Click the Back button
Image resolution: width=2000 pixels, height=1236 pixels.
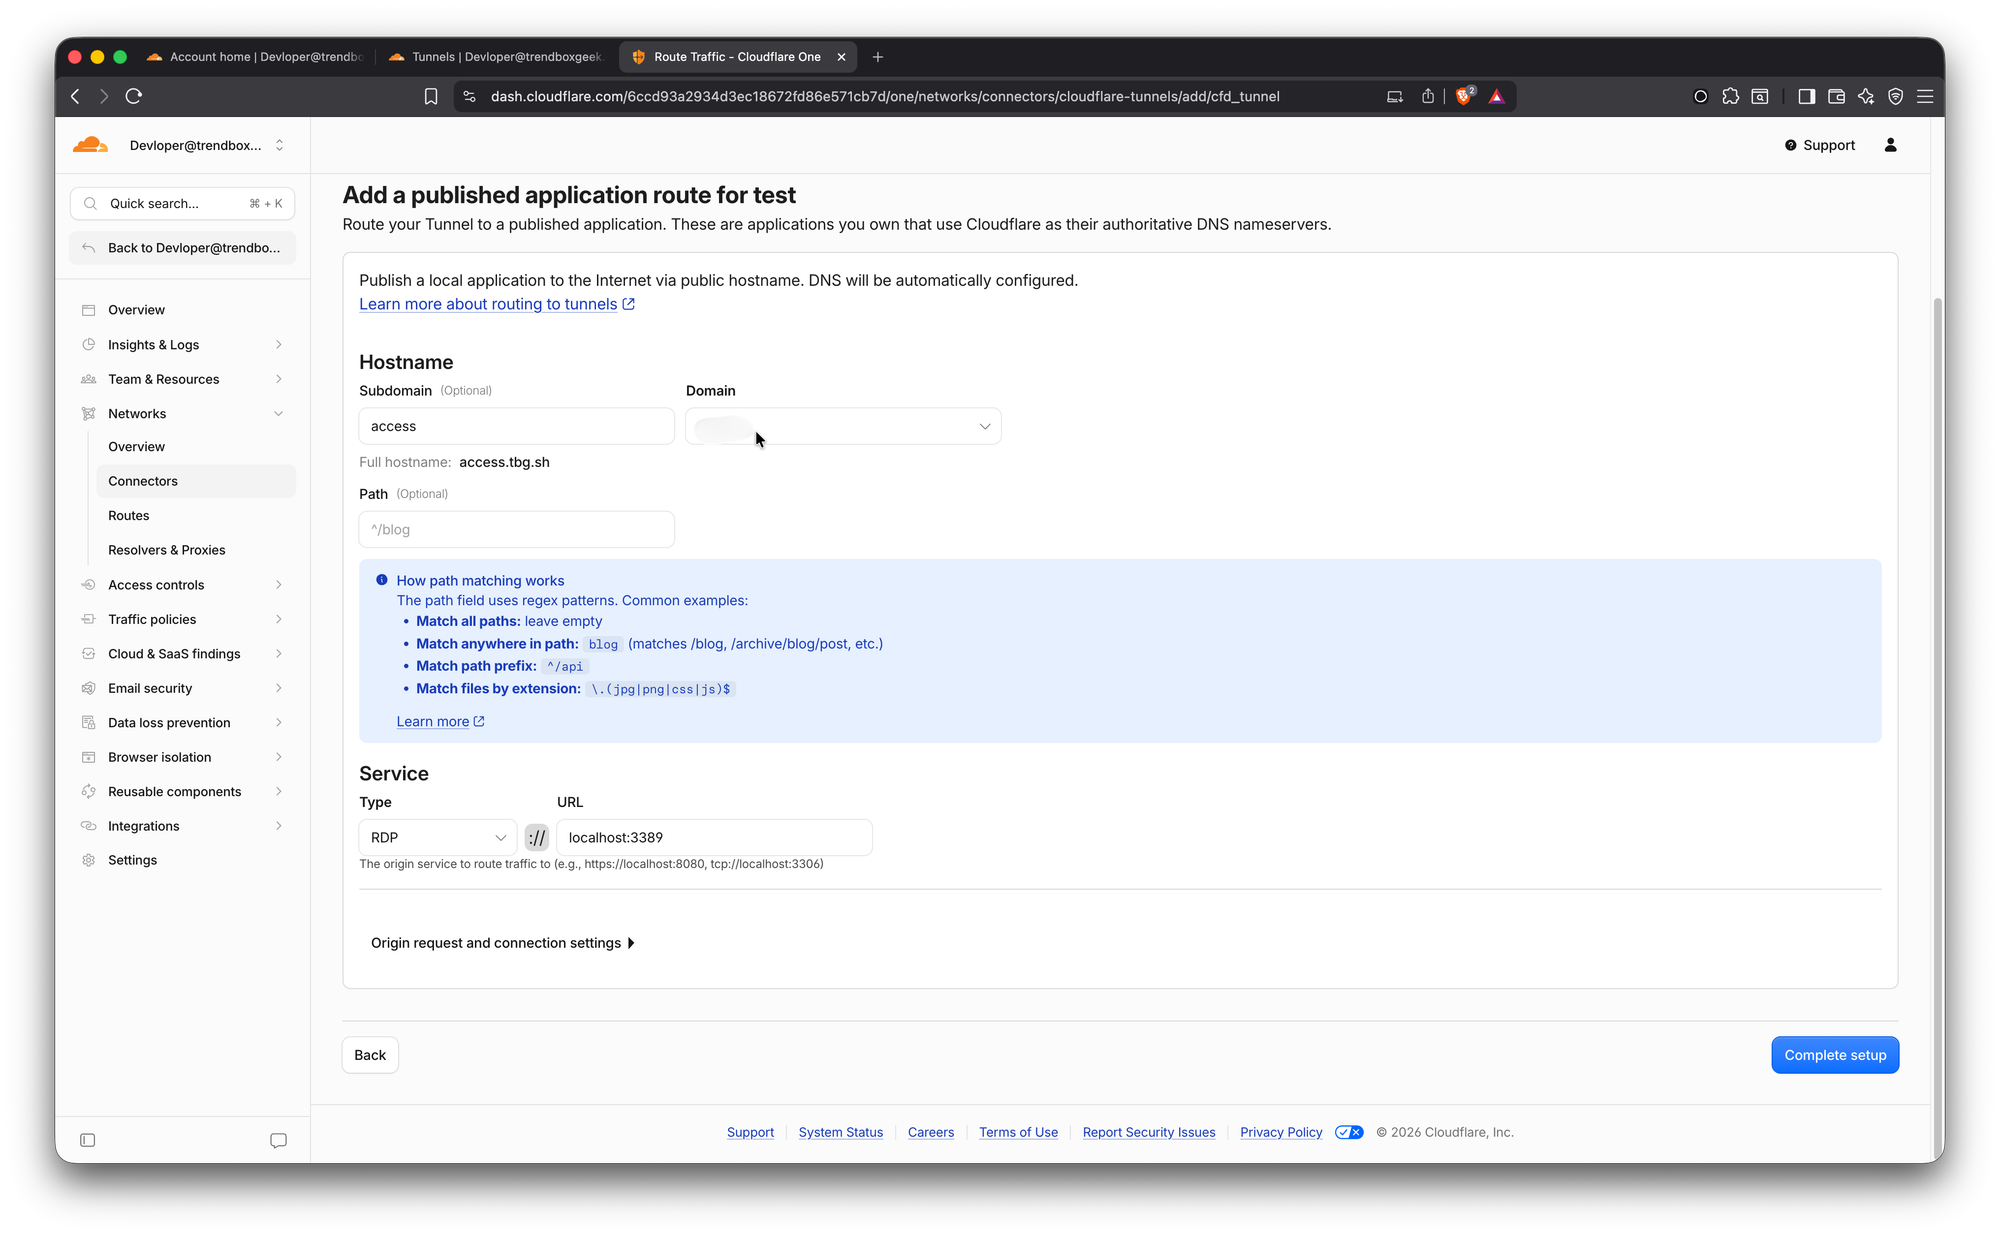[370, 1055]
